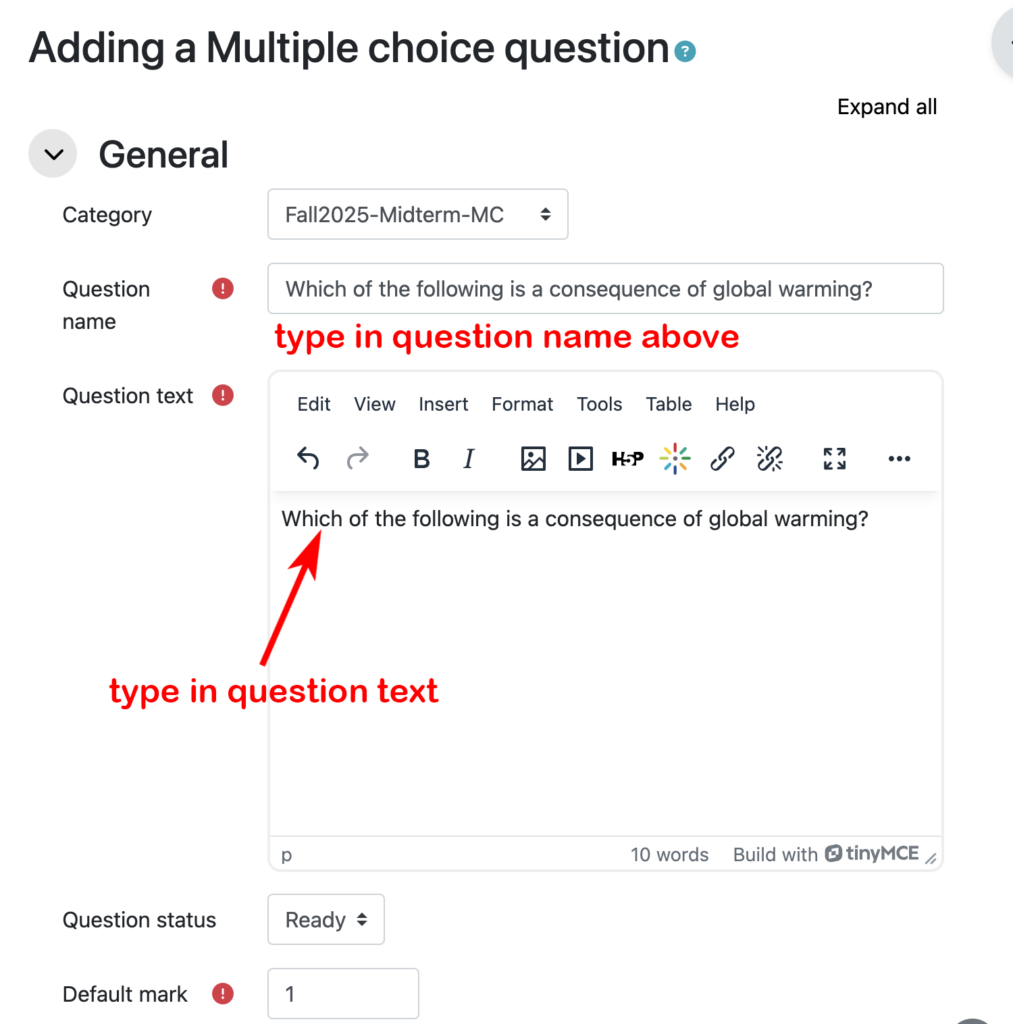Viewport: 1013px width, 1024px height.
Task: Switch editor to fullscreen mode
Action: click(x=834, y=459)
